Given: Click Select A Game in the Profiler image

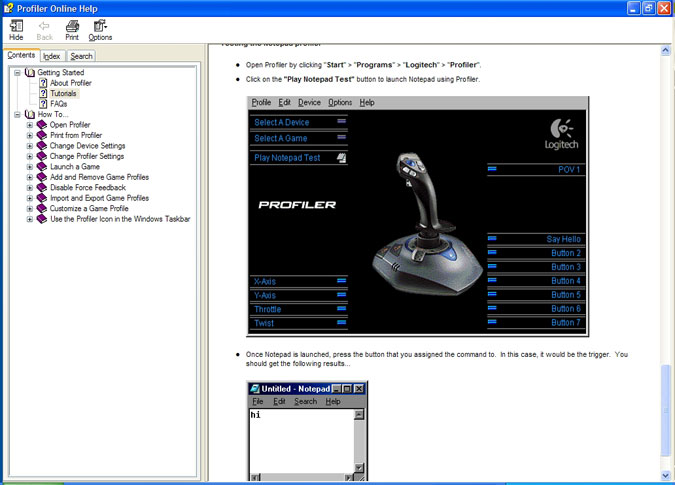Looking at the screenshot, I should pos(298,138).
